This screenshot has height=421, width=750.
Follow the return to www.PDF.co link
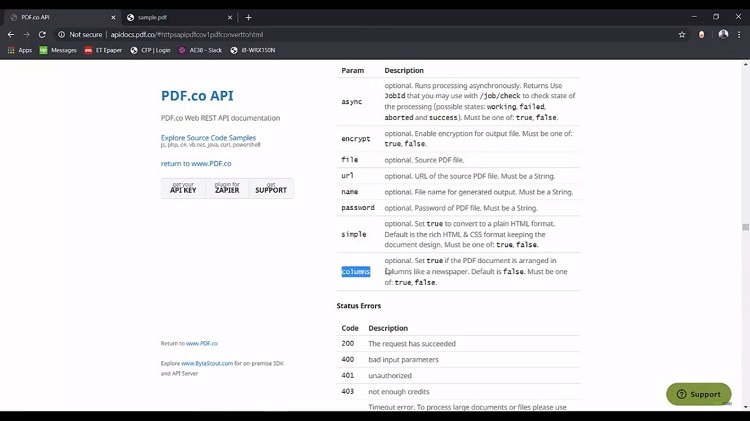[x=196, y=164]
